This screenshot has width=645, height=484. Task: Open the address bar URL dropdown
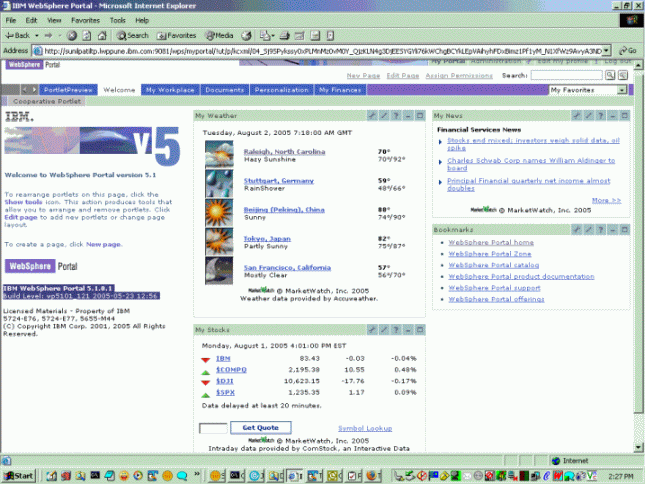[x=605, y=50]
